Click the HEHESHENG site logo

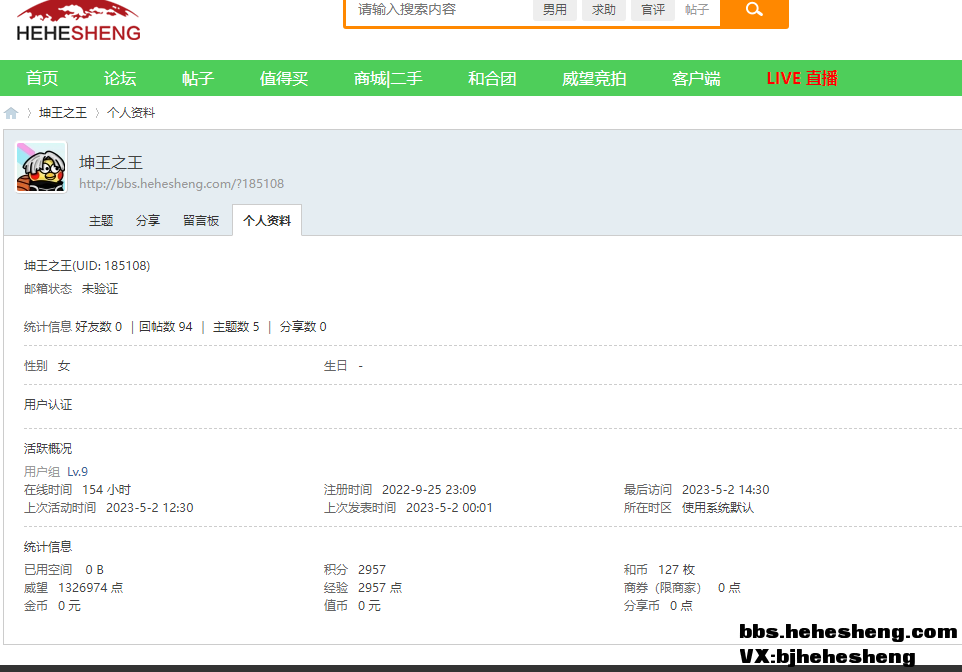[x=78, y=22]
